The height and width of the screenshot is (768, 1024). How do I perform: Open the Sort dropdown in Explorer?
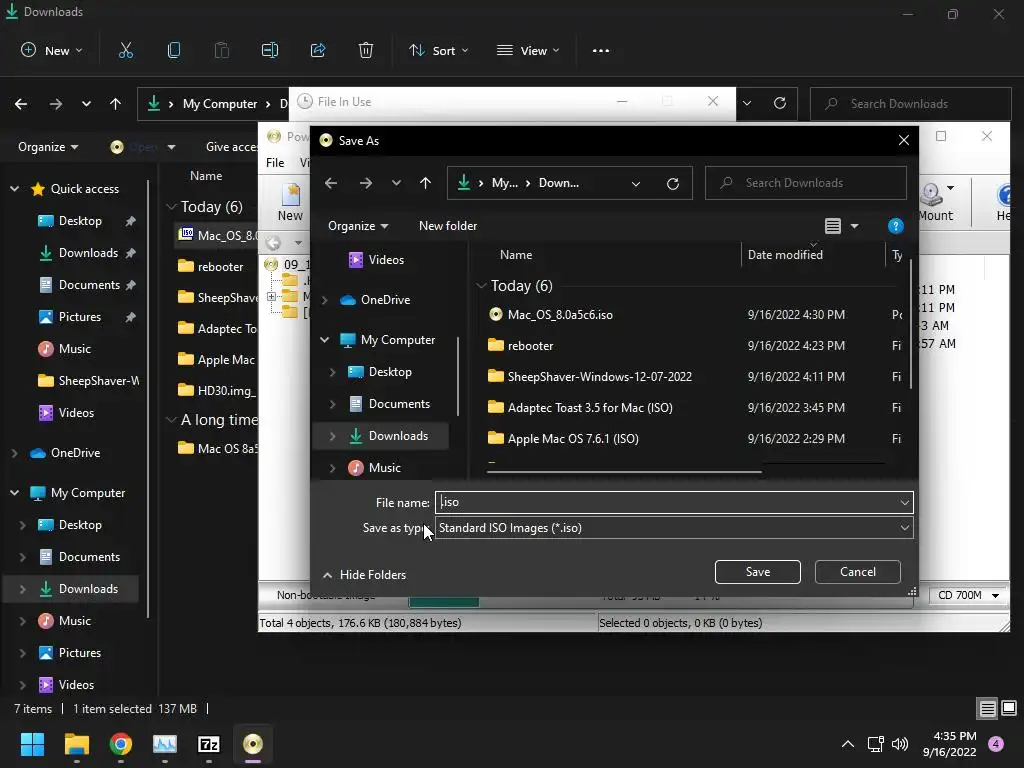[x=438, y=50]
